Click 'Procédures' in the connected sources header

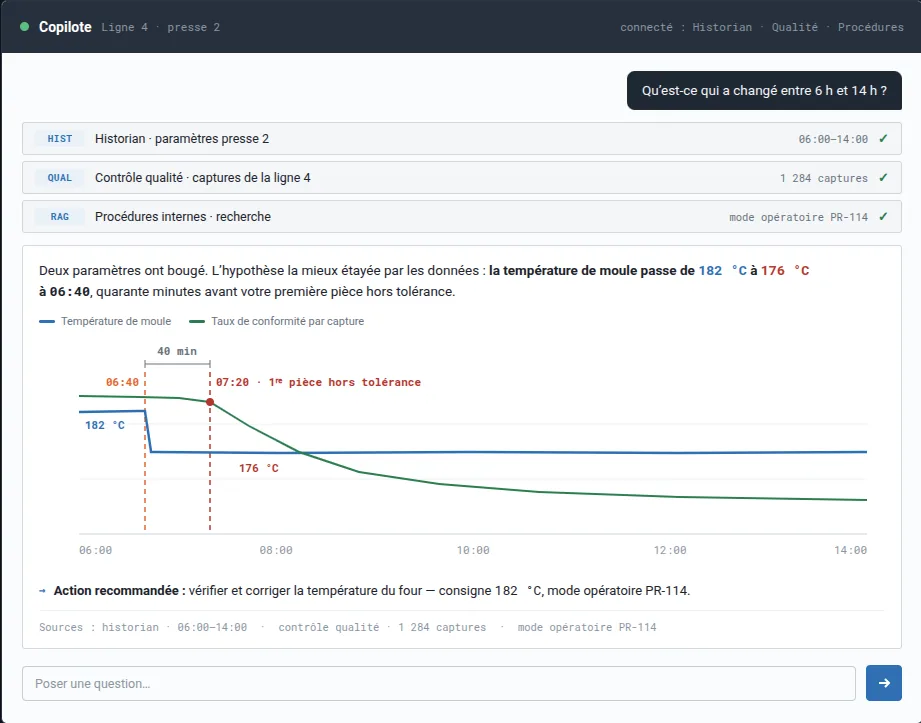pos(870,27)
